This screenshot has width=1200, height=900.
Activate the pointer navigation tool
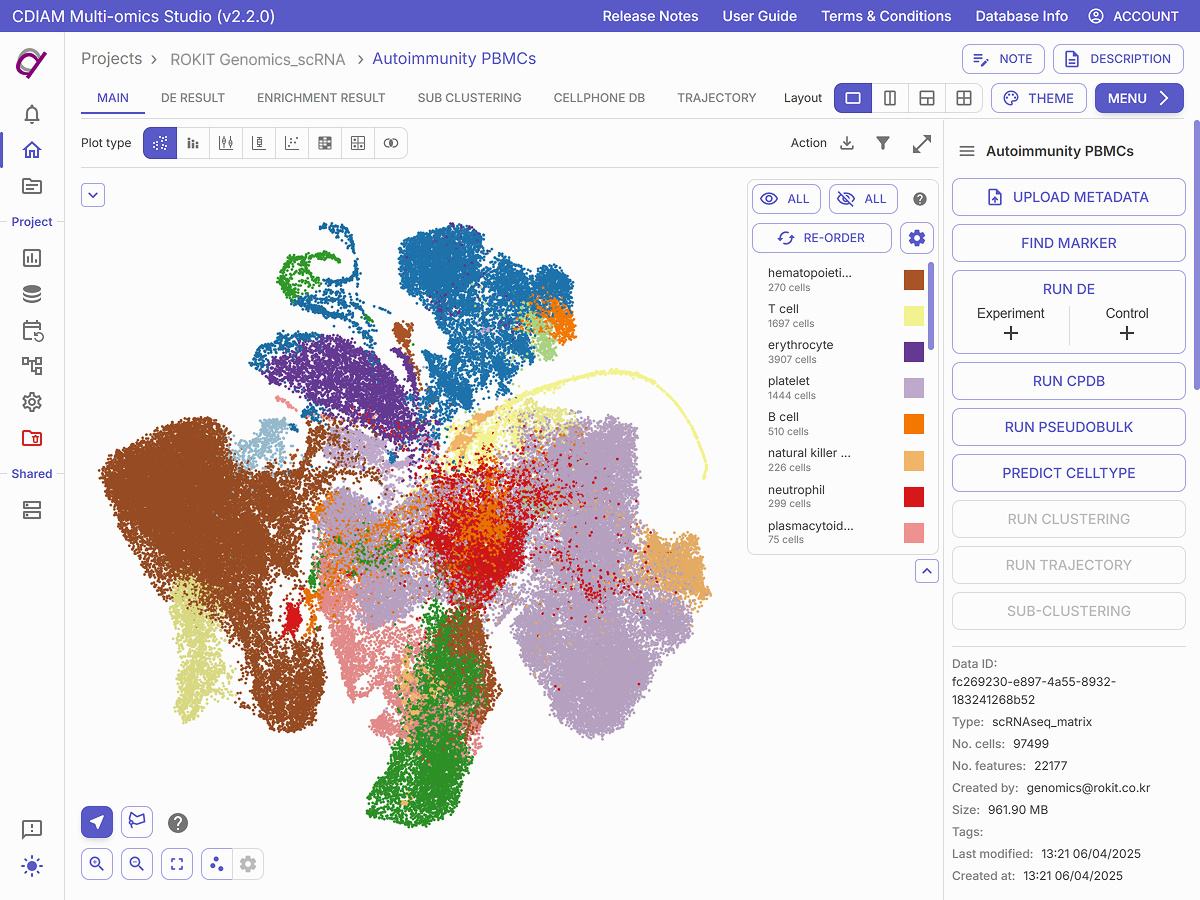(x=97, y=822)
